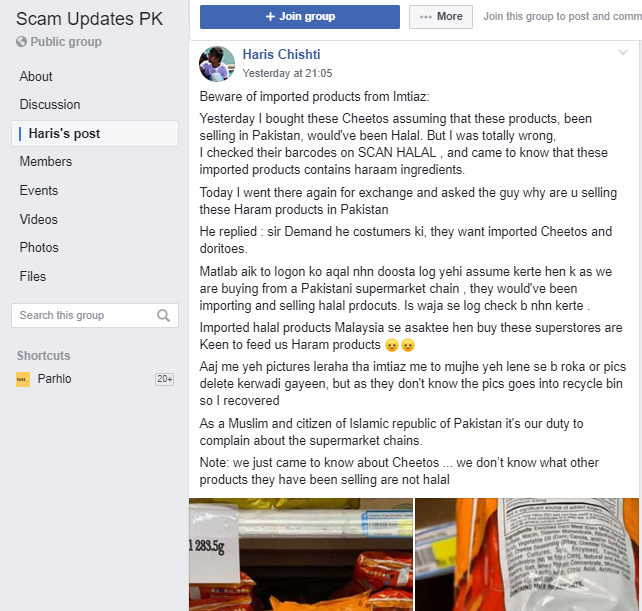642x611 pixels.
Task: Open the Videos section
Action: point(39,220)
